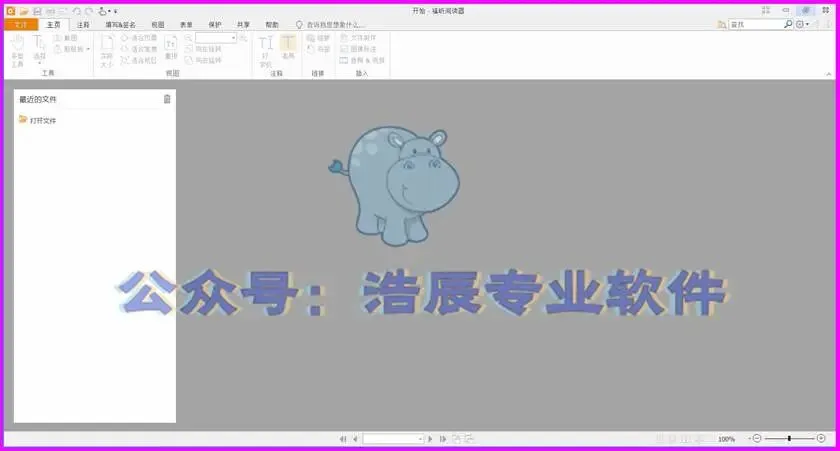Click the page number box in status bar
This screenshot has height=451, width=840.
click(x=393, y=439)
